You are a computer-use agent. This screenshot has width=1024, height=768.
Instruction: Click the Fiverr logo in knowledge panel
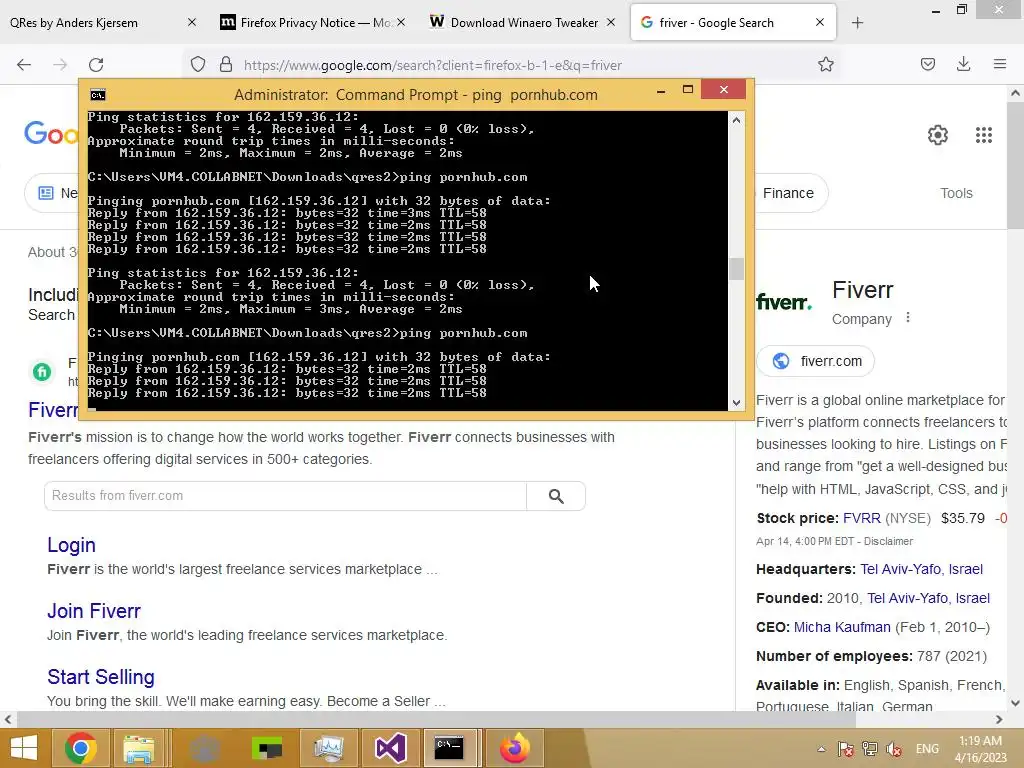(x=784, y=302)
